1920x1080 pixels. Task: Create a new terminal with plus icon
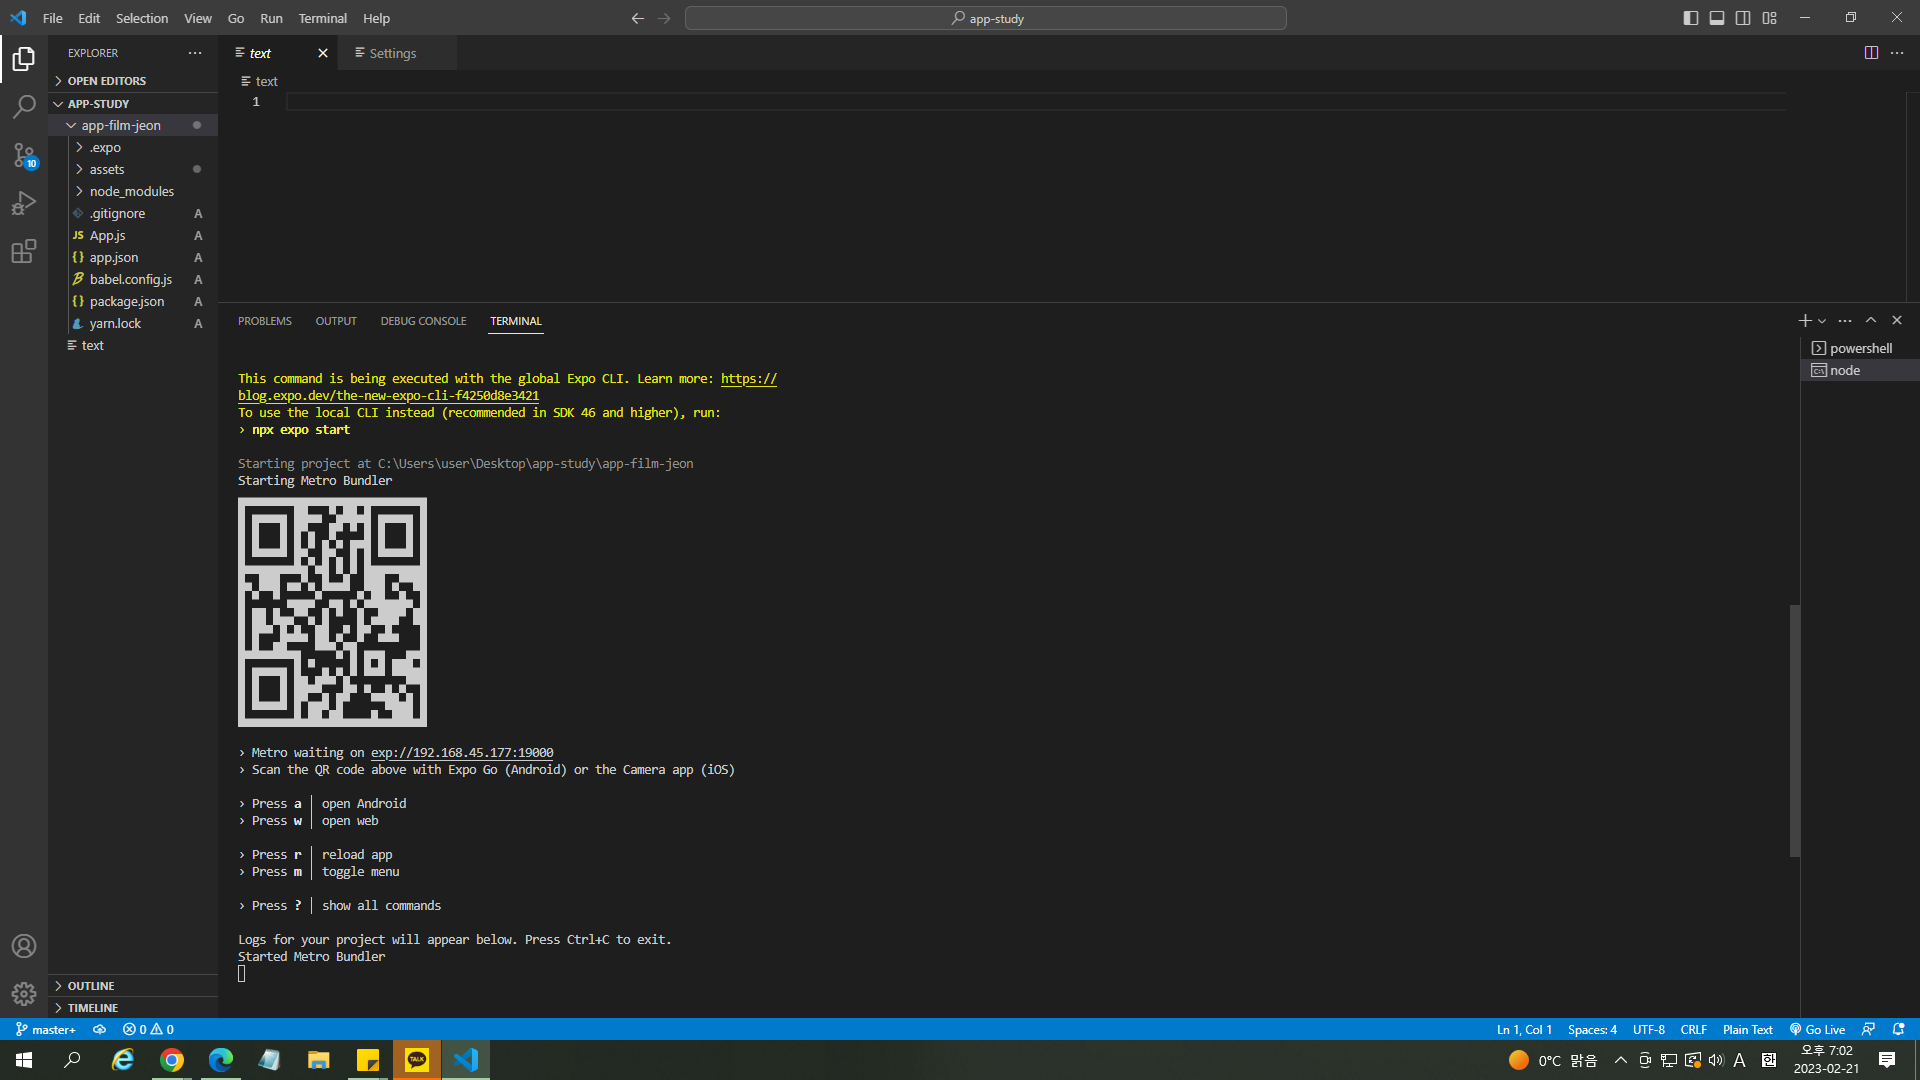[x=1804, y=320]
